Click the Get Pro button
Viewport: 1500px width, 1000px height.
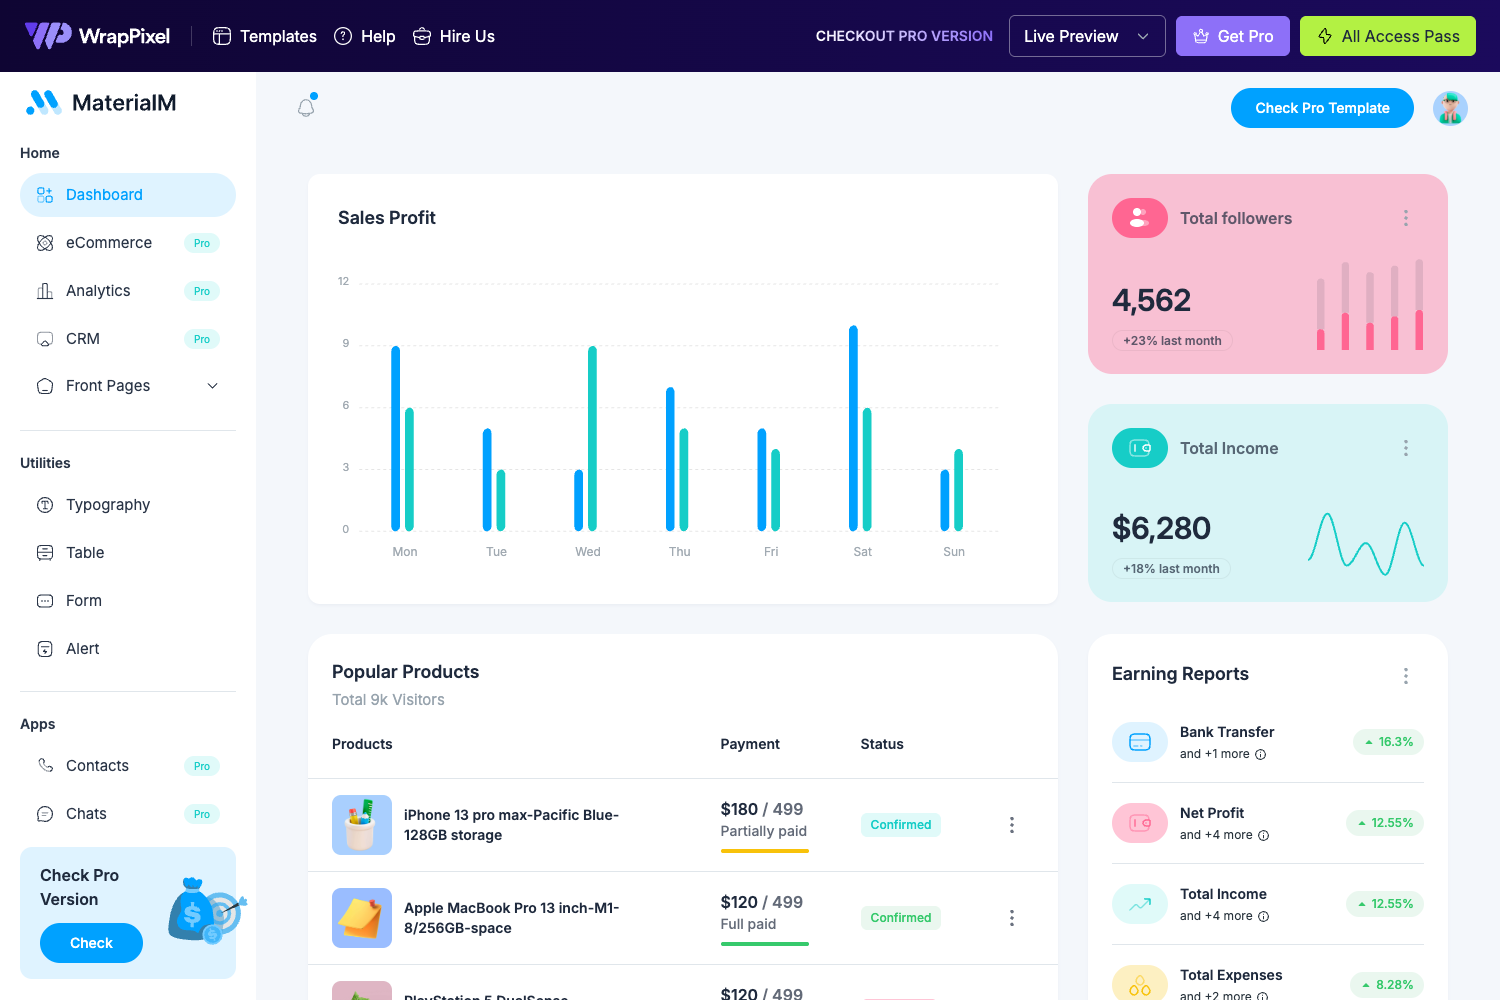(1233, 35)
